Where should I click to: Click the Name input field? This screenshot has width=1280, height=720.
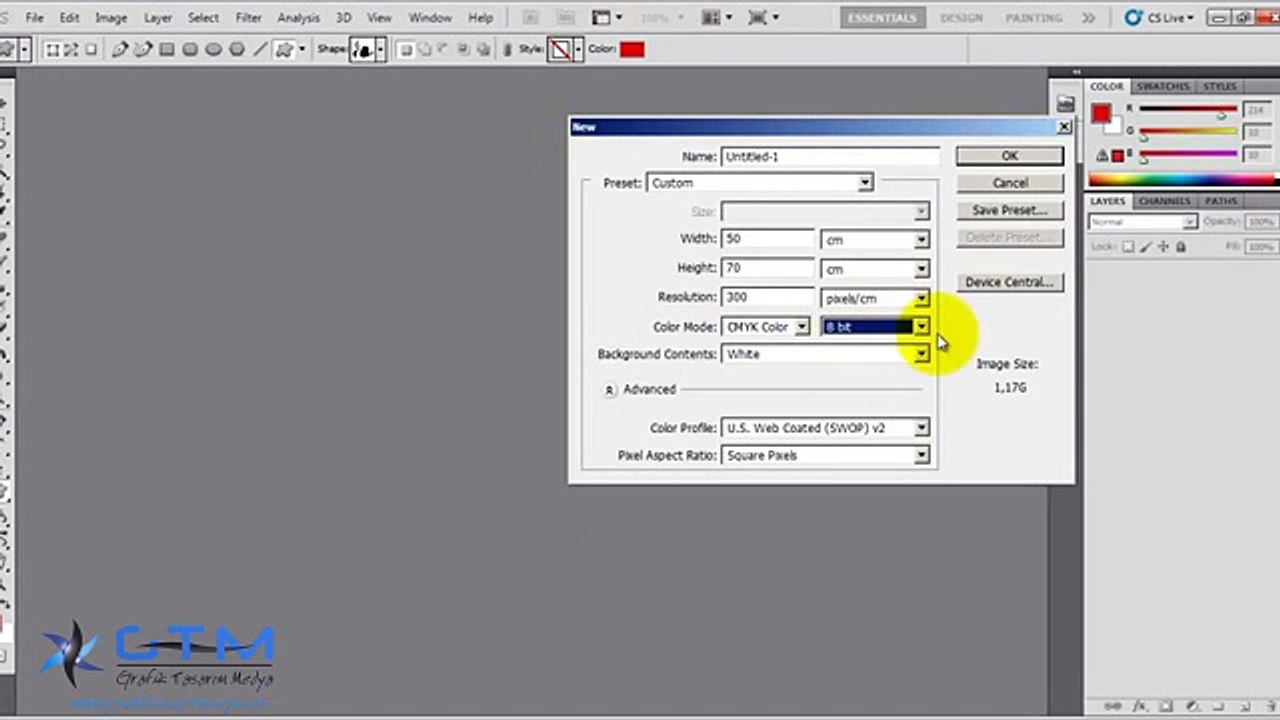(830, 156)
